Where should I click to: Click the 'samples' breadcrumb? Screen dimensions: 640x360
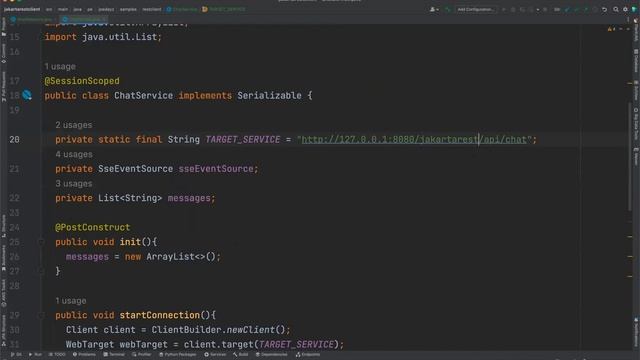(x=128, y=9)
